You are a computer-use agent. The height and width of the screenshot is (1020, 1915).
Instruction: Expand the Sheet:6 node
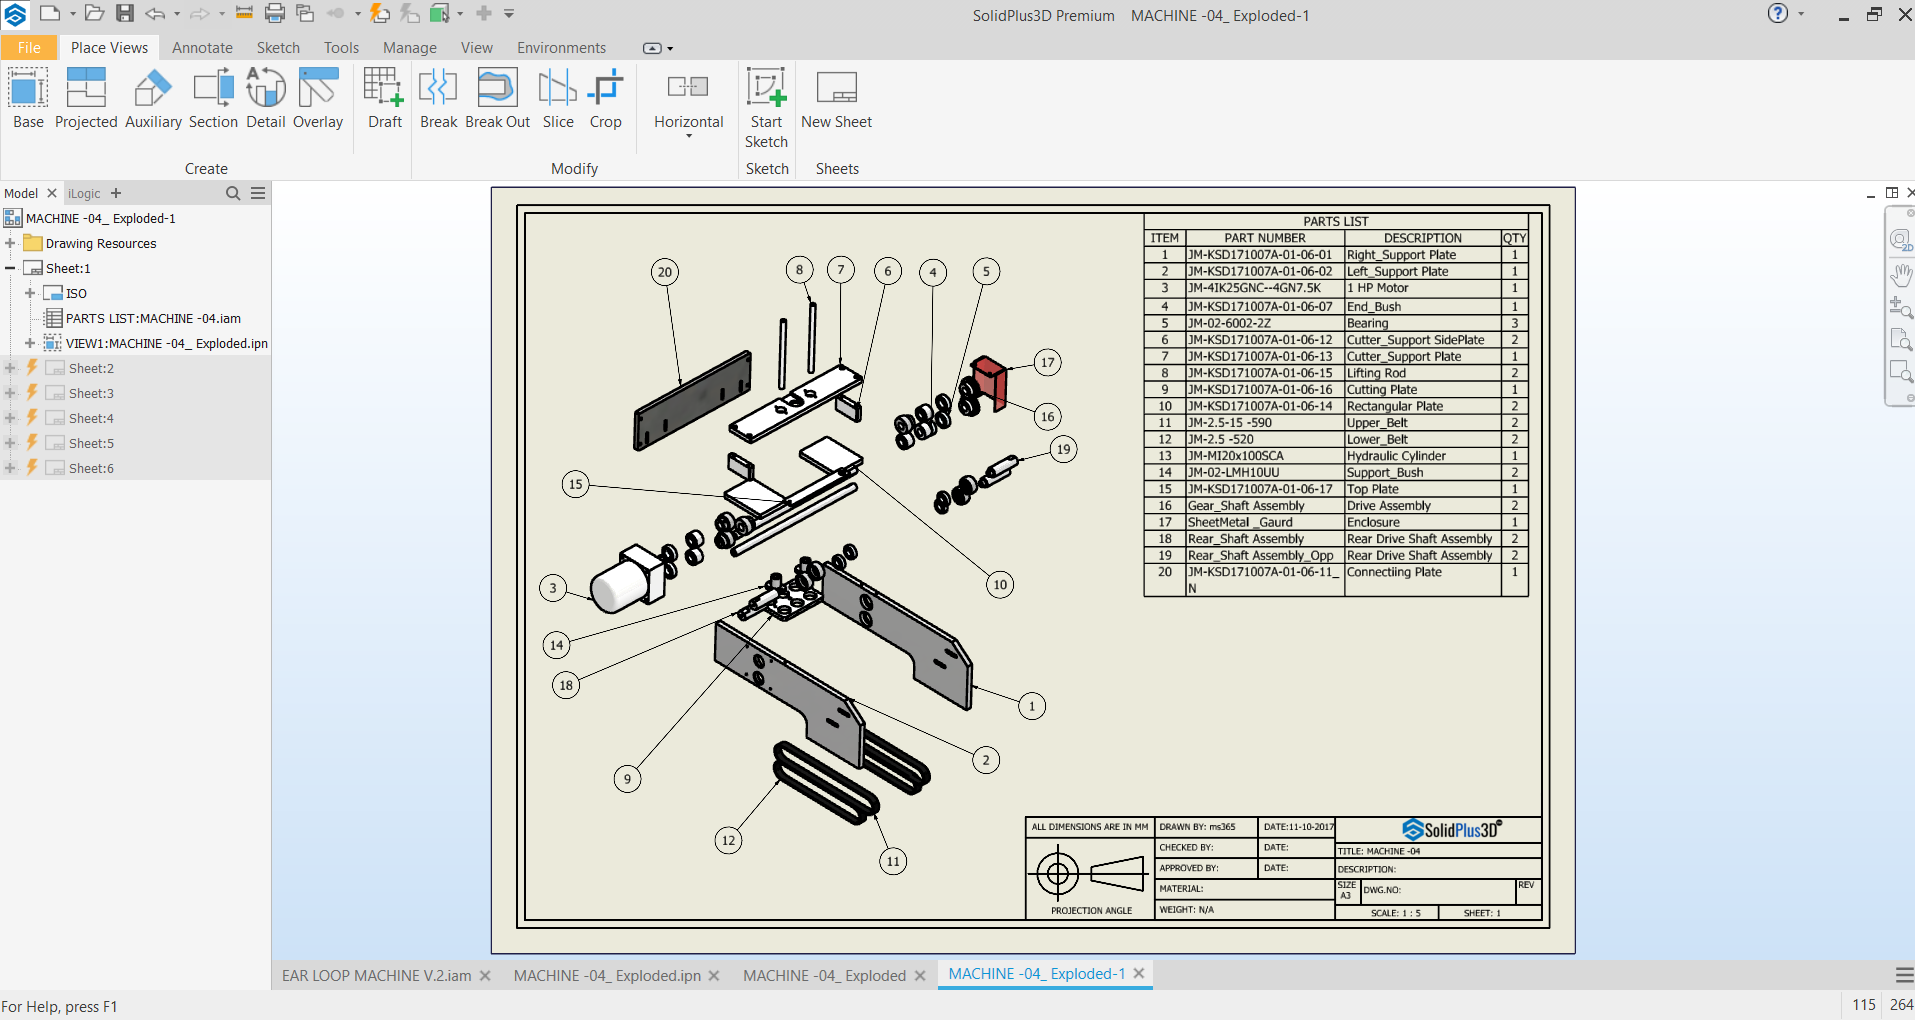[10, 468]
